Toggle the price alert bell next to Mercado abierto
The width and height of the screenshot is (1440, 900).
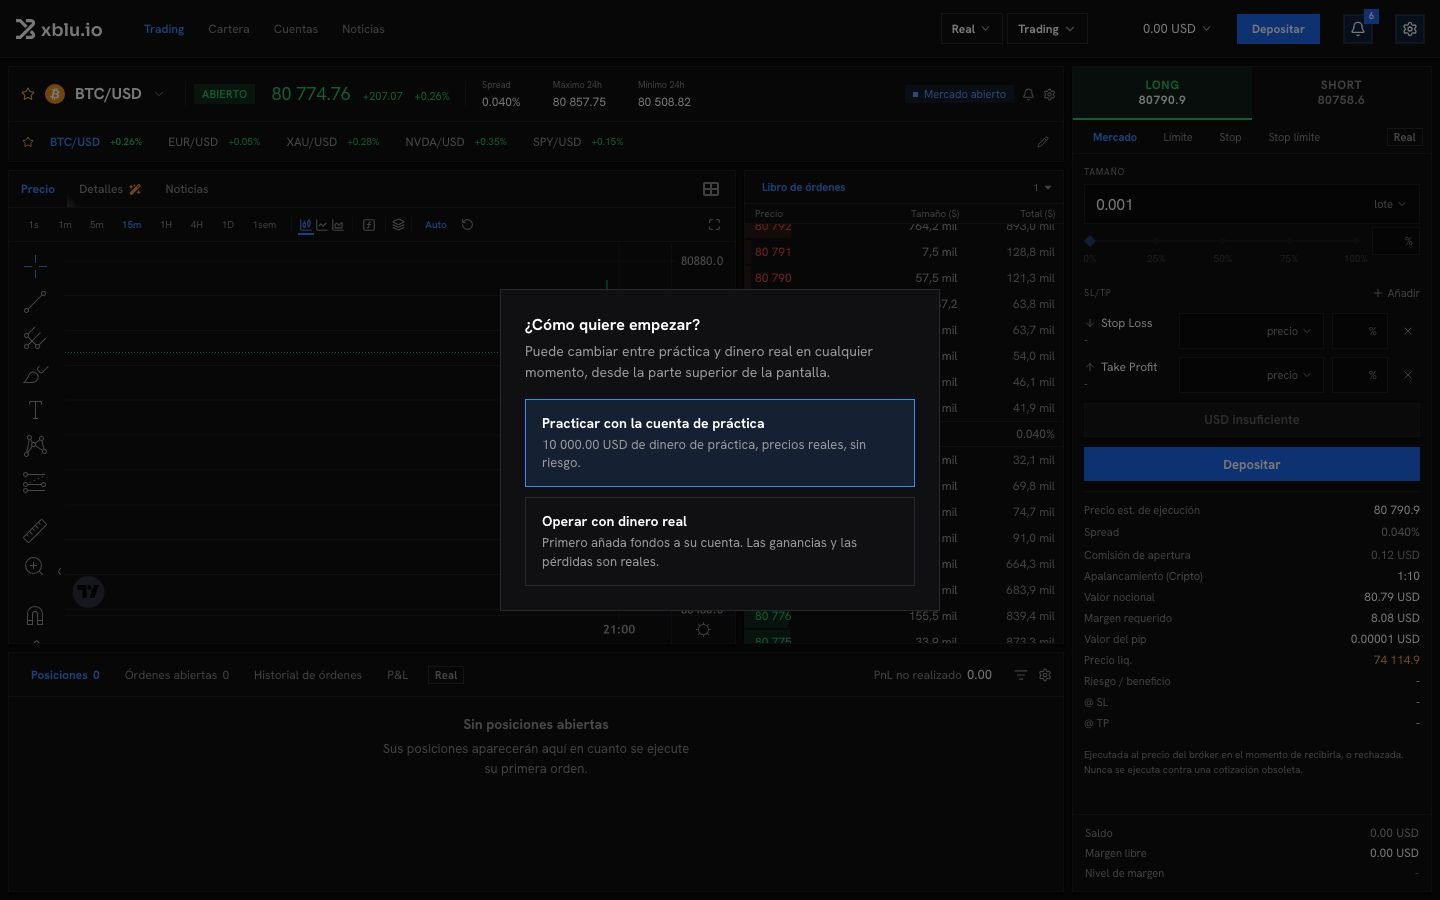(x=1028, y=94)
